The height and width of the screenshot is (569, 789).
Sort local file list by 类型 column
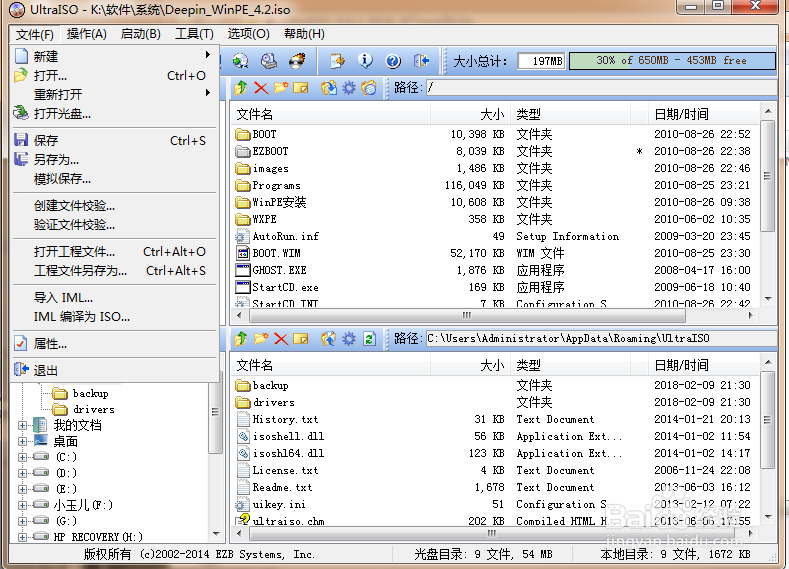[x=571, y=366]
